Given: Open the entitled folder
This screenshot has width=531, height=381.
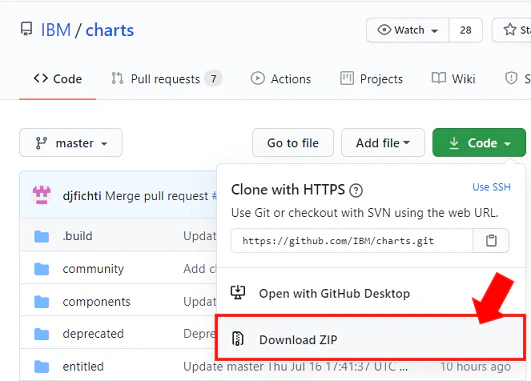Looking at the screenshot, I should (x=83, y=367).
